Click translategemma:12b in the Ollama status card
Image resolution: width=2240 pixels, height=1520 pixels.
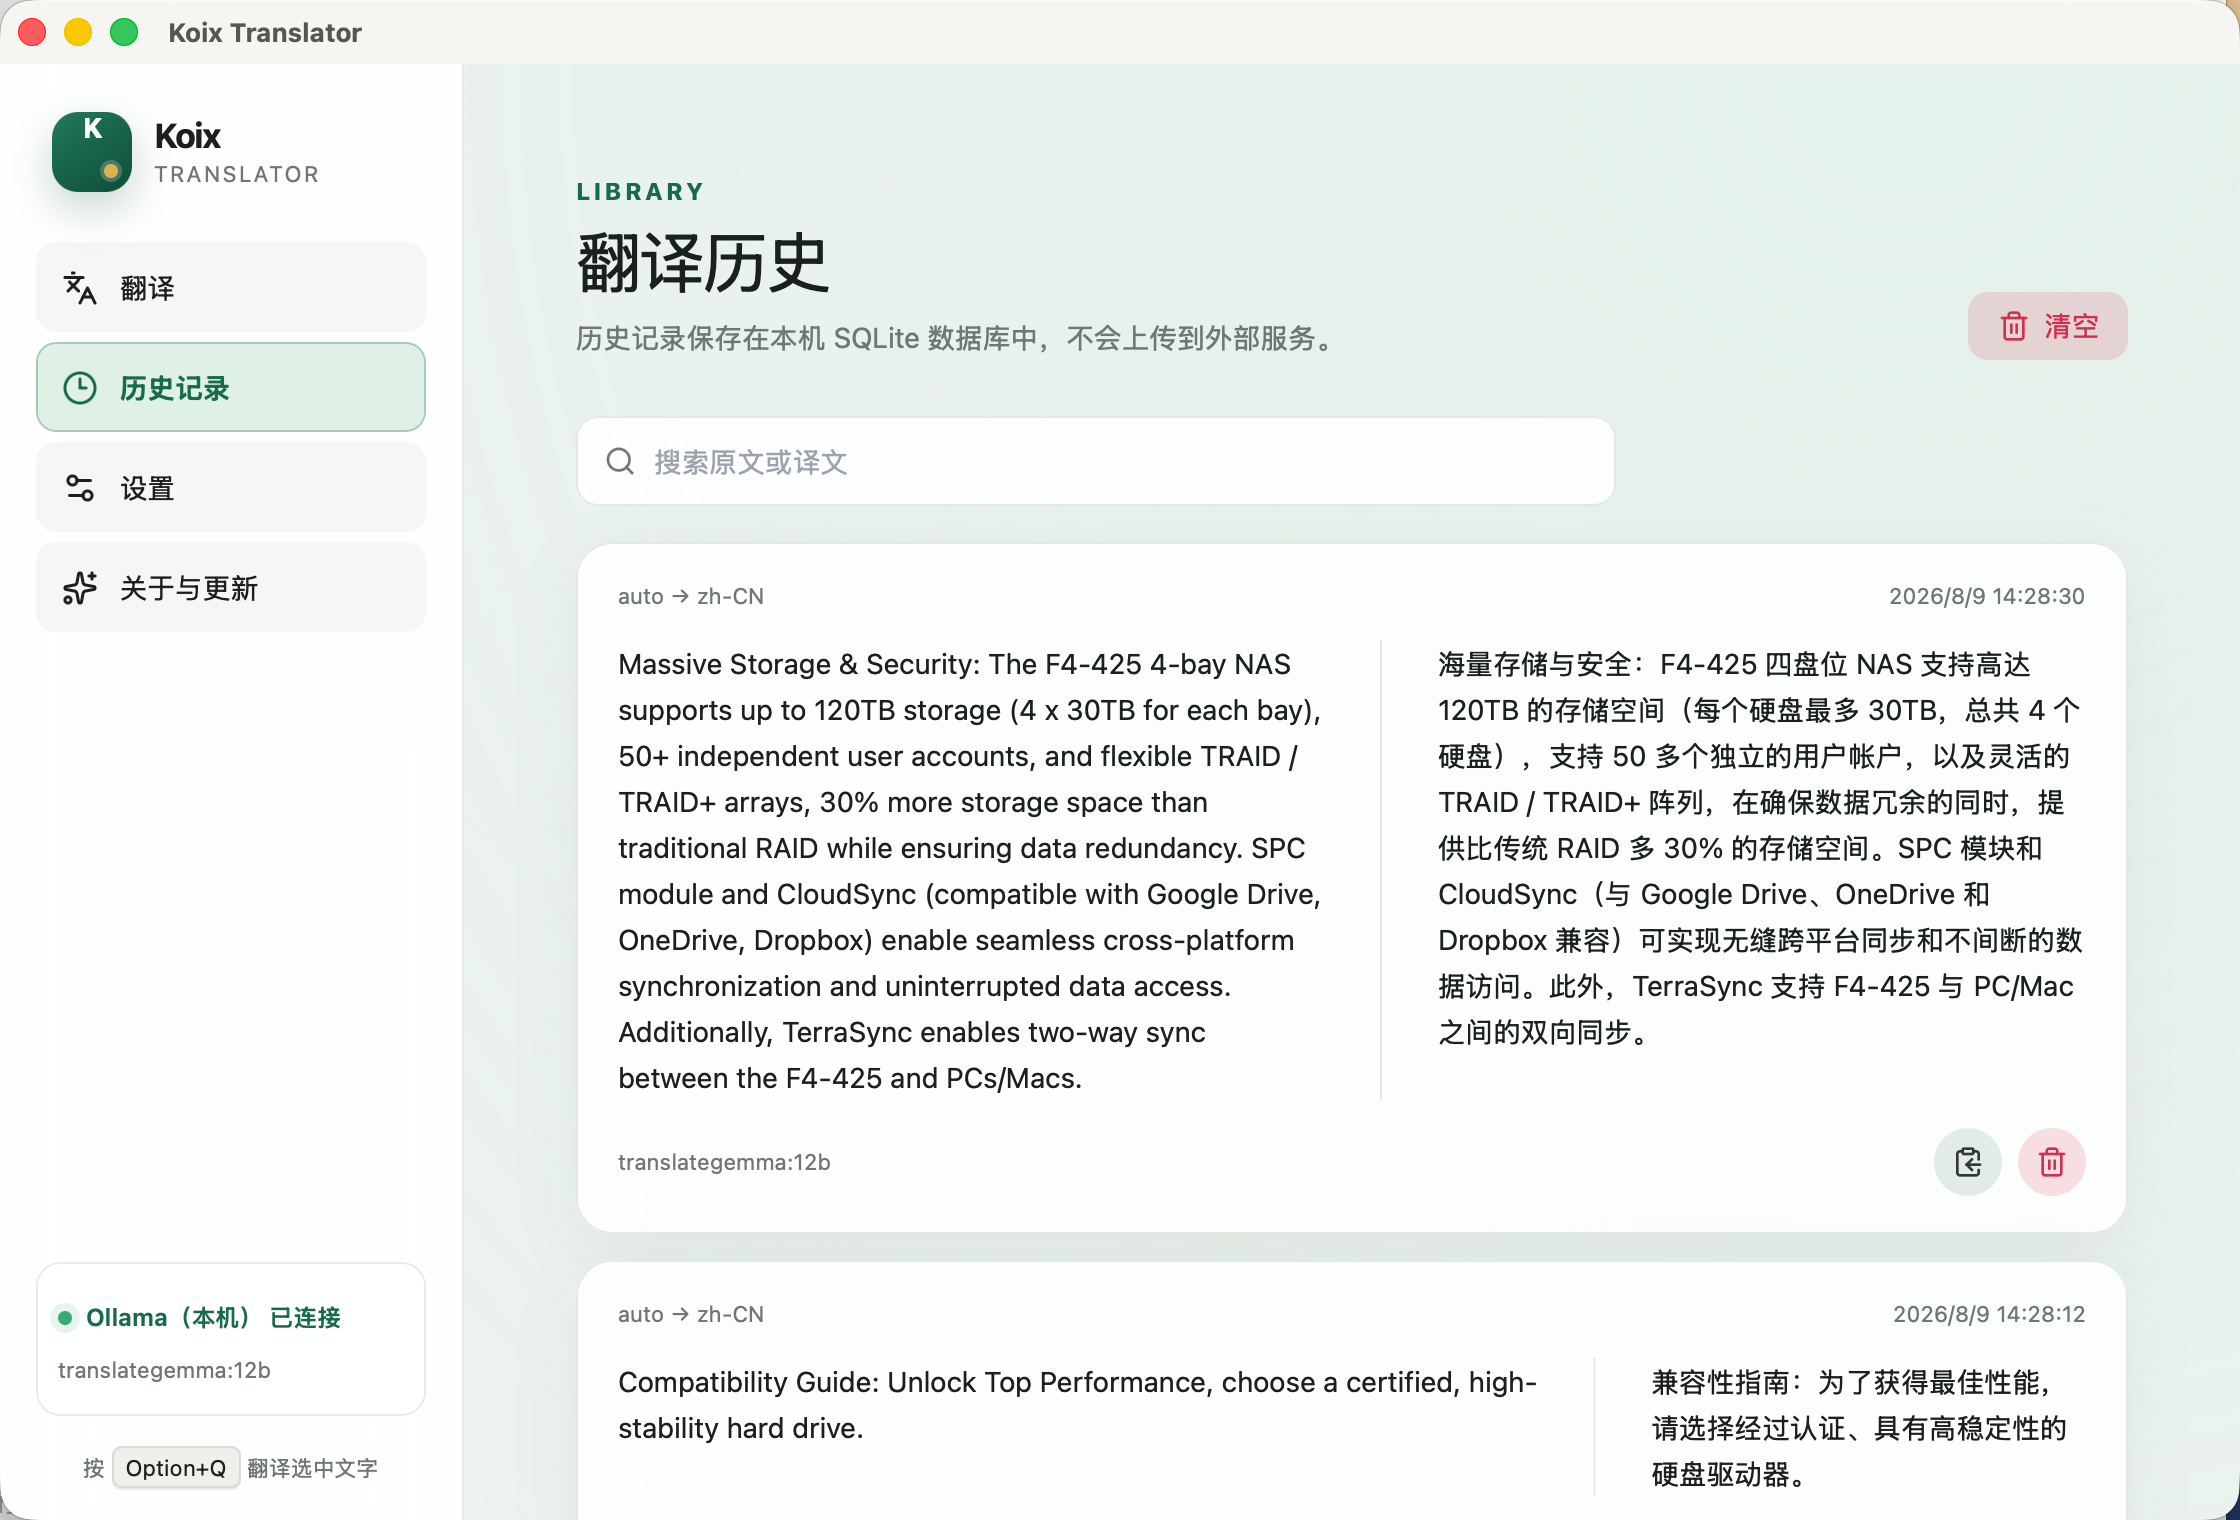pos(164,1370)
